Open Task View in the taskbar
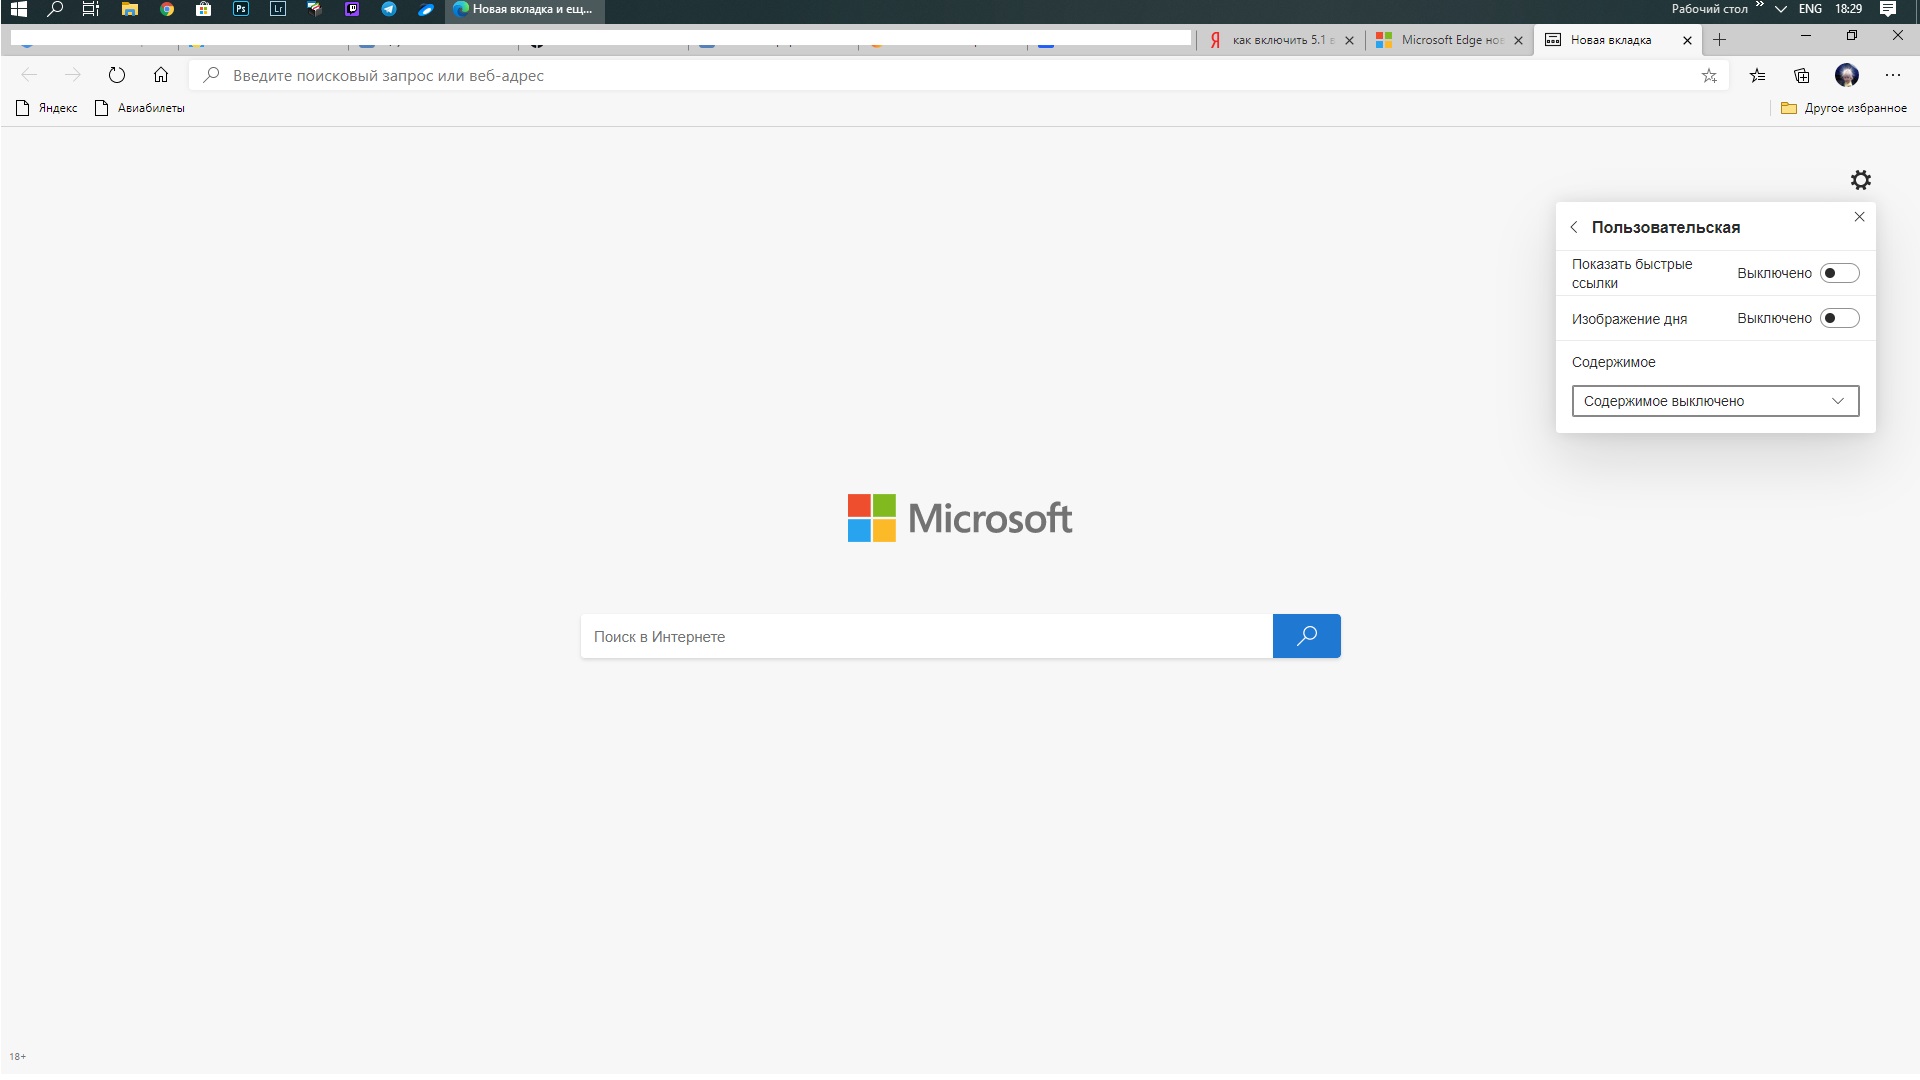This screenshot has width=1920, height=1080. pyautogui.click(x=91, y=9)
